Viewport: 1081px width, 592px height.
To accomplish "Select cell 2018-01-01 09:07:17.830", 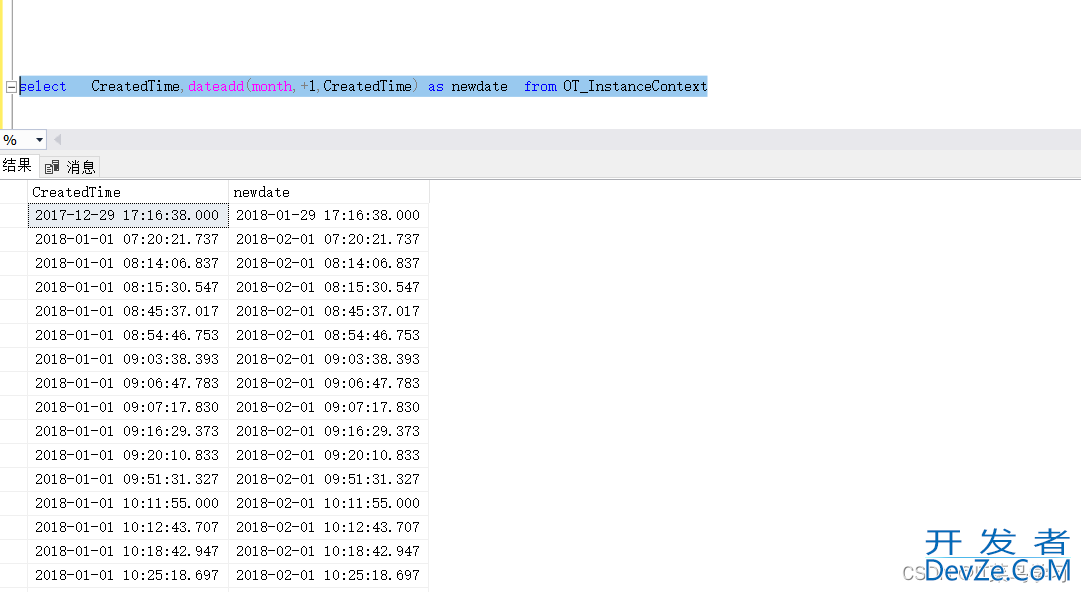I will (128, 407).
